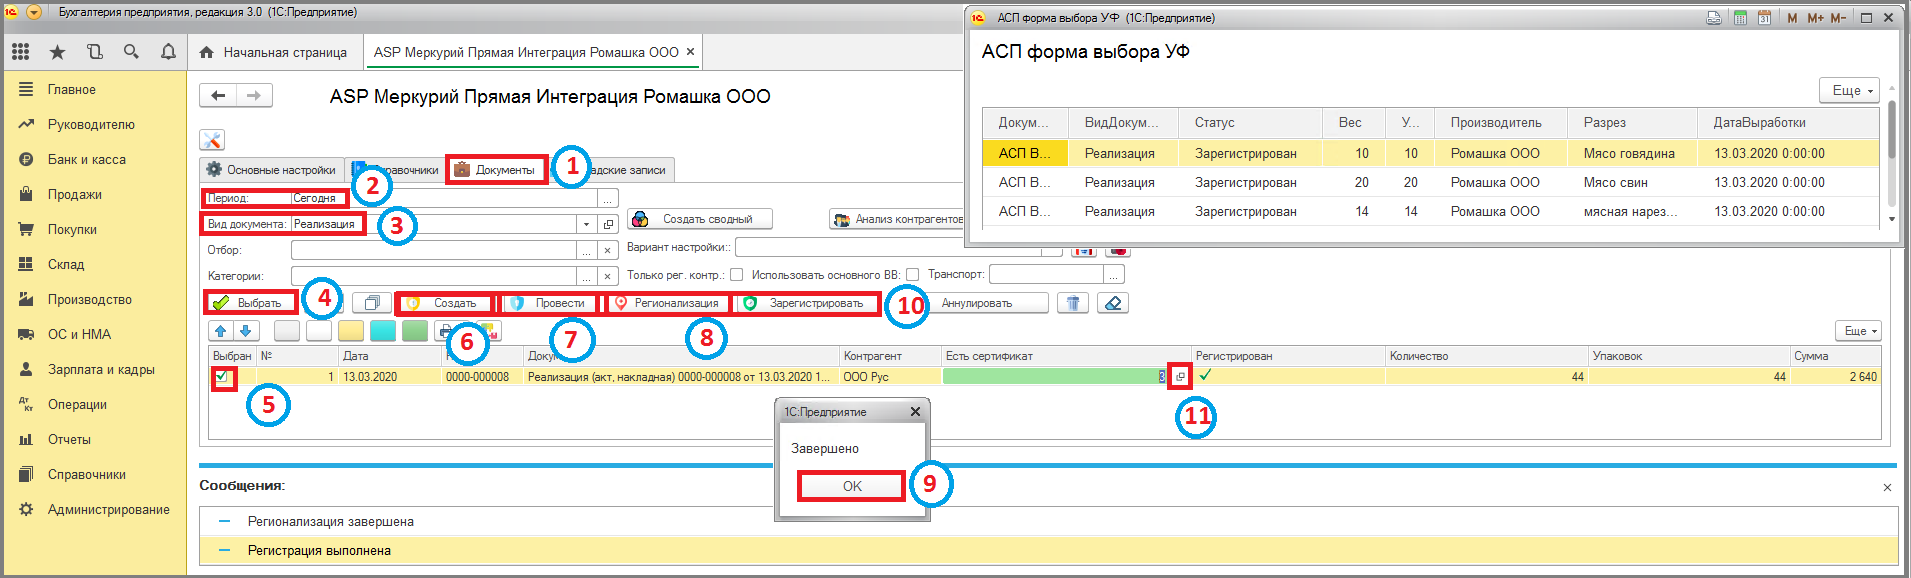Select the yellow color swatch
1911x578 pixels.
coord(351,330)
